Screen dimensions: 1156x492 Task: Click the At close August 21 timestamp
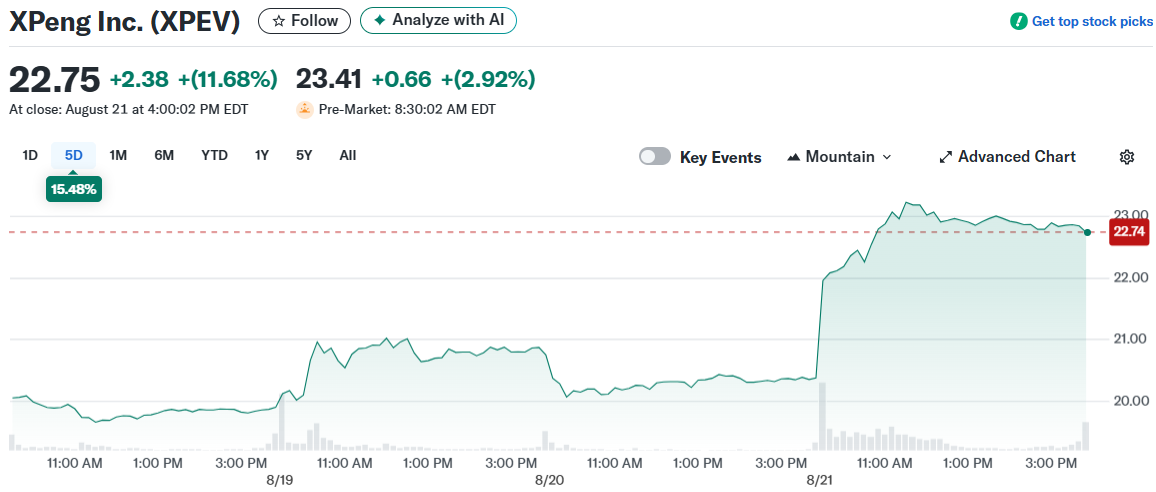click(128, 110)
